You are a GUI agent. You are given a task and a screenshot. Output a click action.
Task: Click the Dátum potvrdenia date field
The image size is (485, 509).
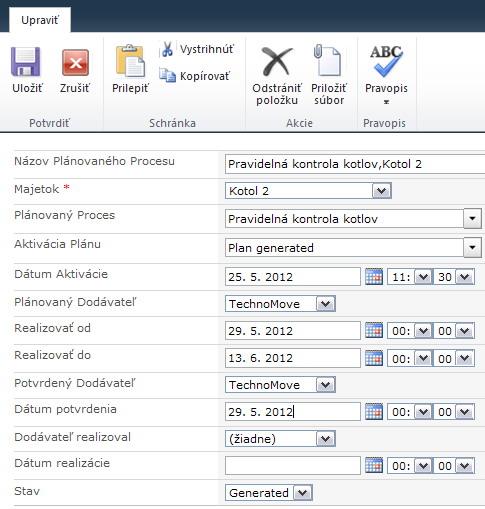[x=293, y=412]
